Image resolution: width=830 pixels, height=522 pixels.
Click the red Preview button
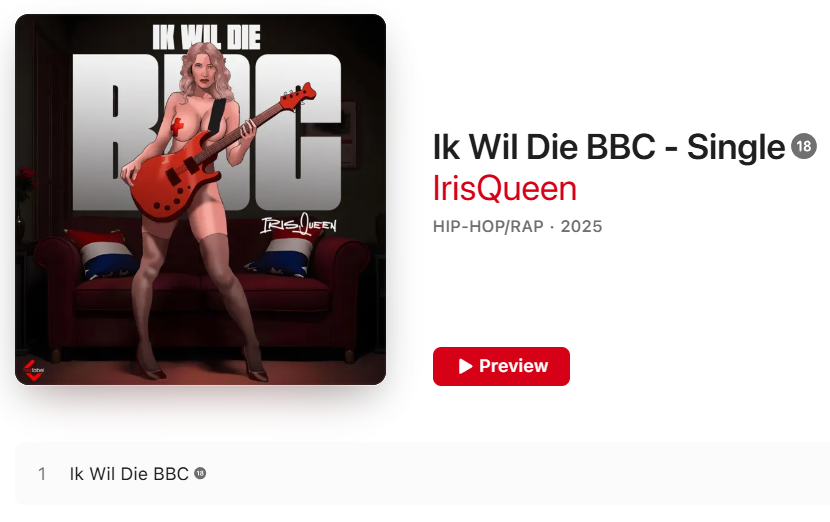(501, 366)
